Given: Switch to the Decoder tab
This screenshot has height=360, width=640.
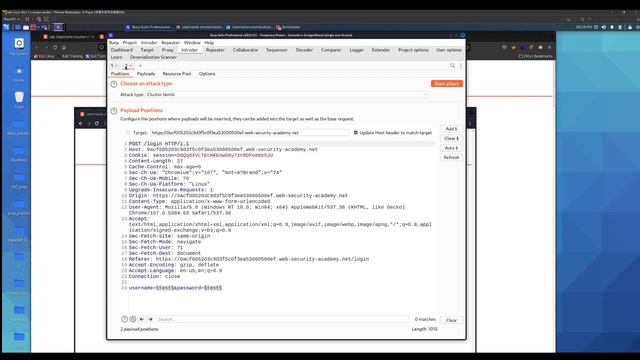Looking at the screenshot, I should 304,50.
